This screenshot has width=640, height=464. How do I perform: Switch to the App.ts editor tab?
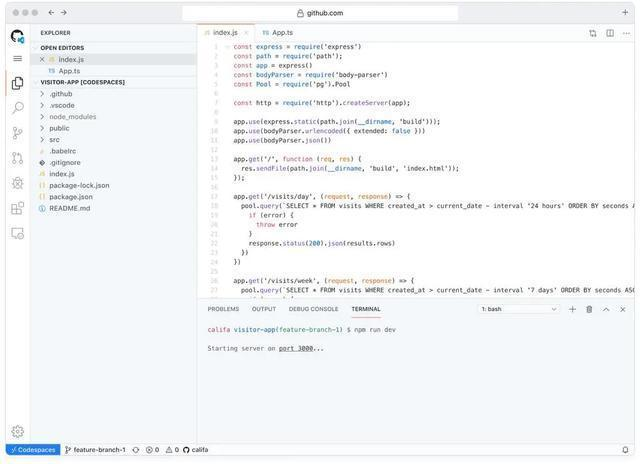(278, 33)
